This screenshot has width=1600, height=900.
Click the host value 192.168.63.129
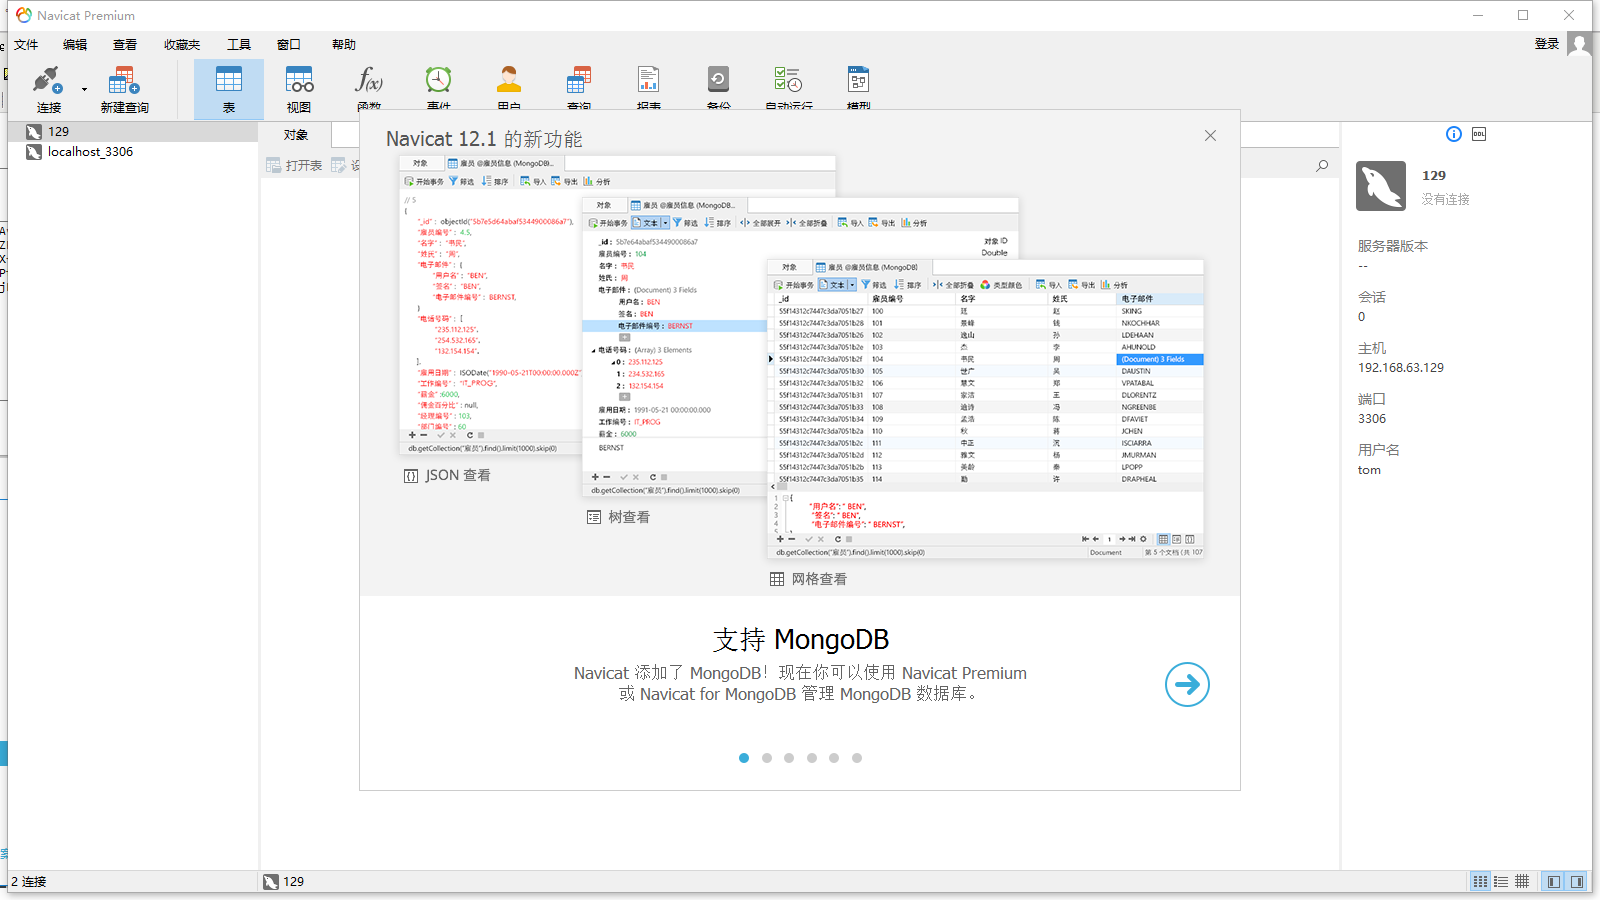(x=1401, y=368)
